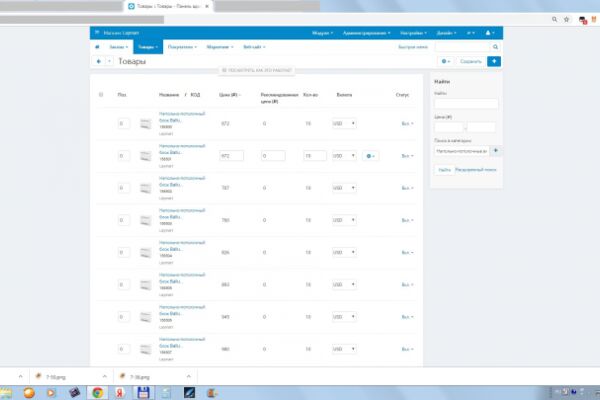Open the gear menu in the editable 672 row
The image size is (600, 400).
tap(370, 156)
